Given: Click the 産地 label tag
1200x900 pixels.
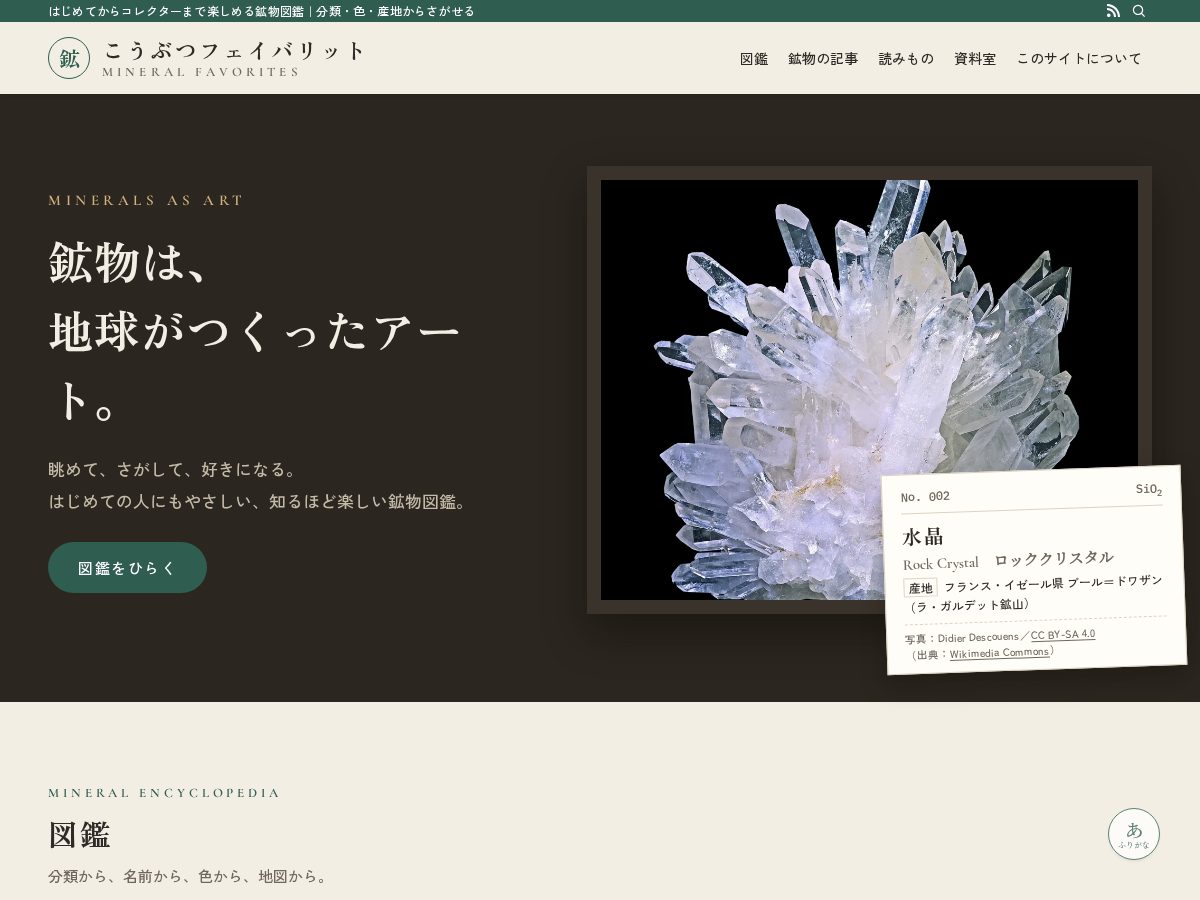Looking at the screenshot, I should [x=920, y=589].
